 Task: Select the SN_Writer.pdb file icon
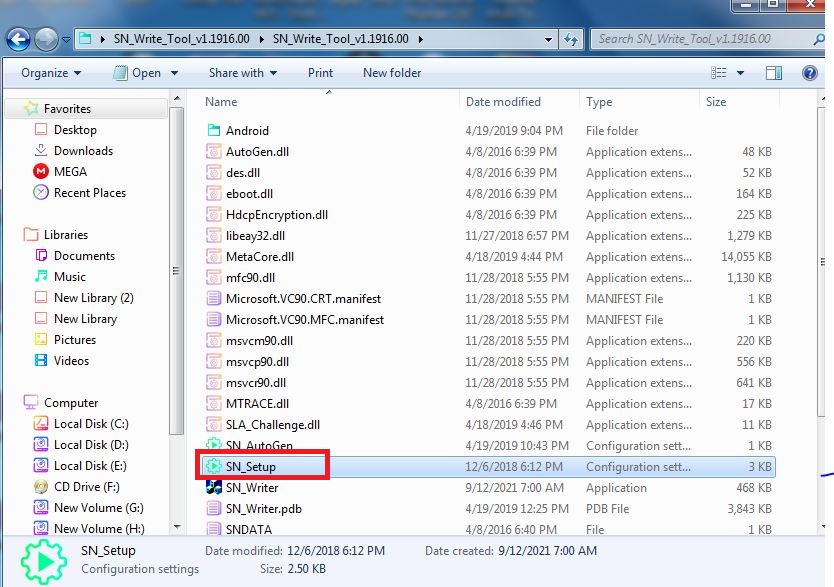pos(213,508)
